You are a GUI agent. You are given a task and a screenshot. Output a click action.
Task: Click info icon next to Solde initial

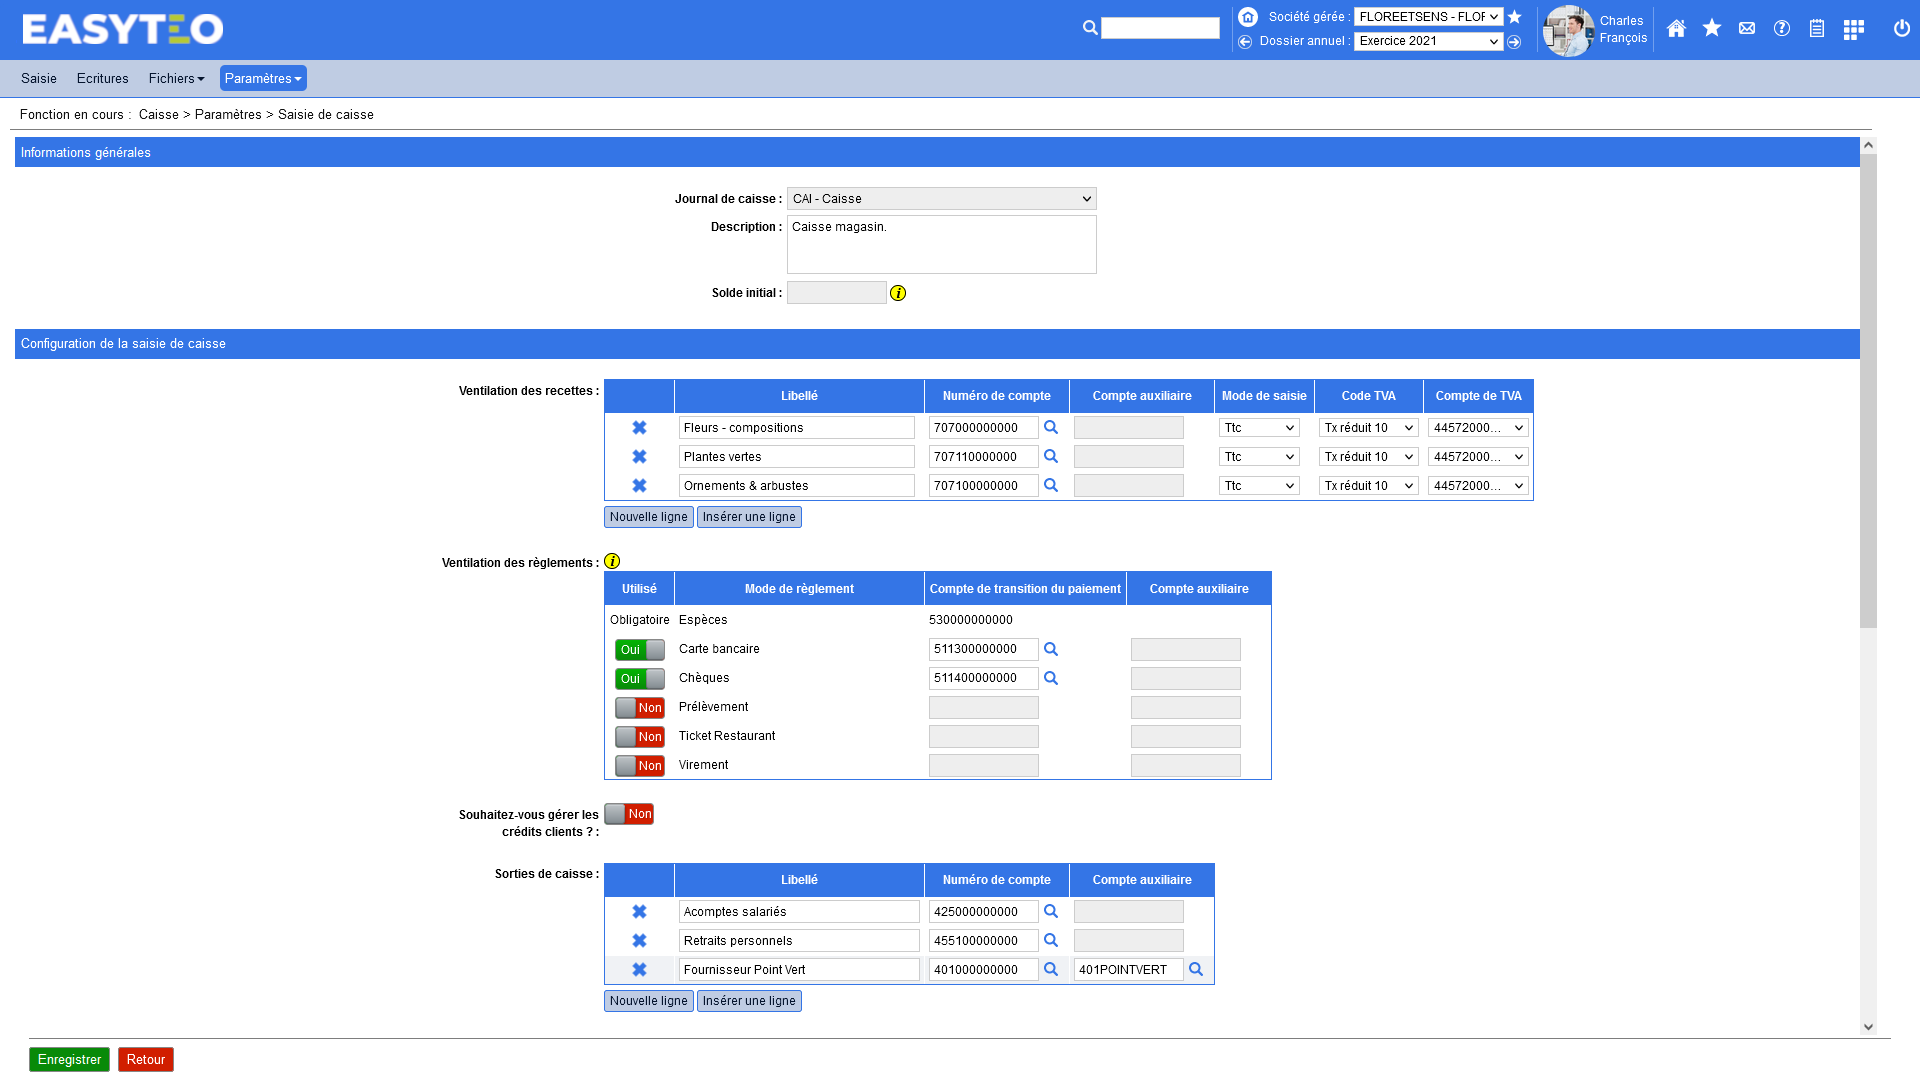(x=898, y=293)
